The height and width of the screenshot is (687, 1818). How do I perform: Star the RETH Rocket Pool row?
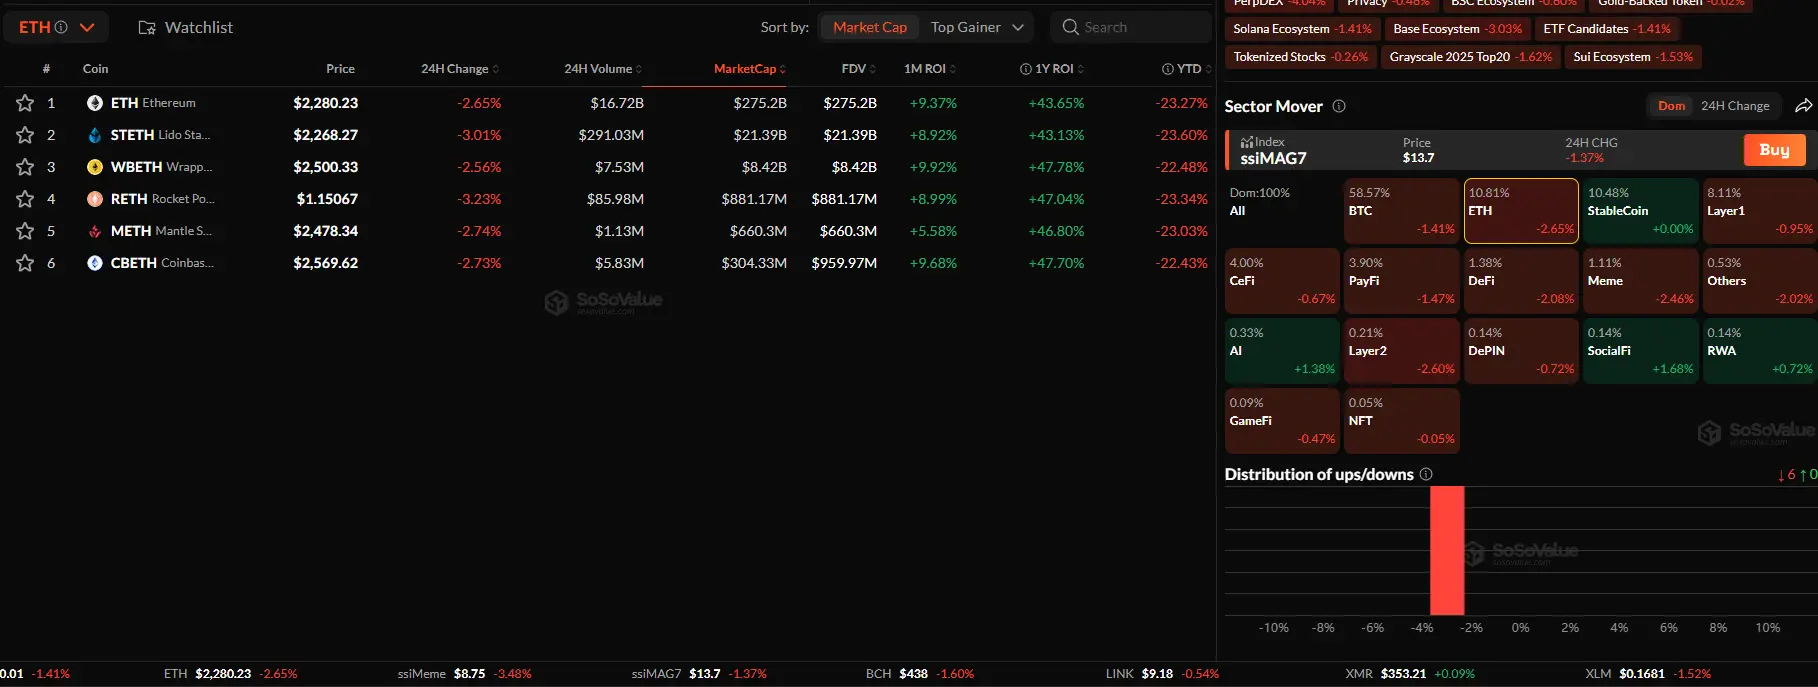tap(25, 199)
